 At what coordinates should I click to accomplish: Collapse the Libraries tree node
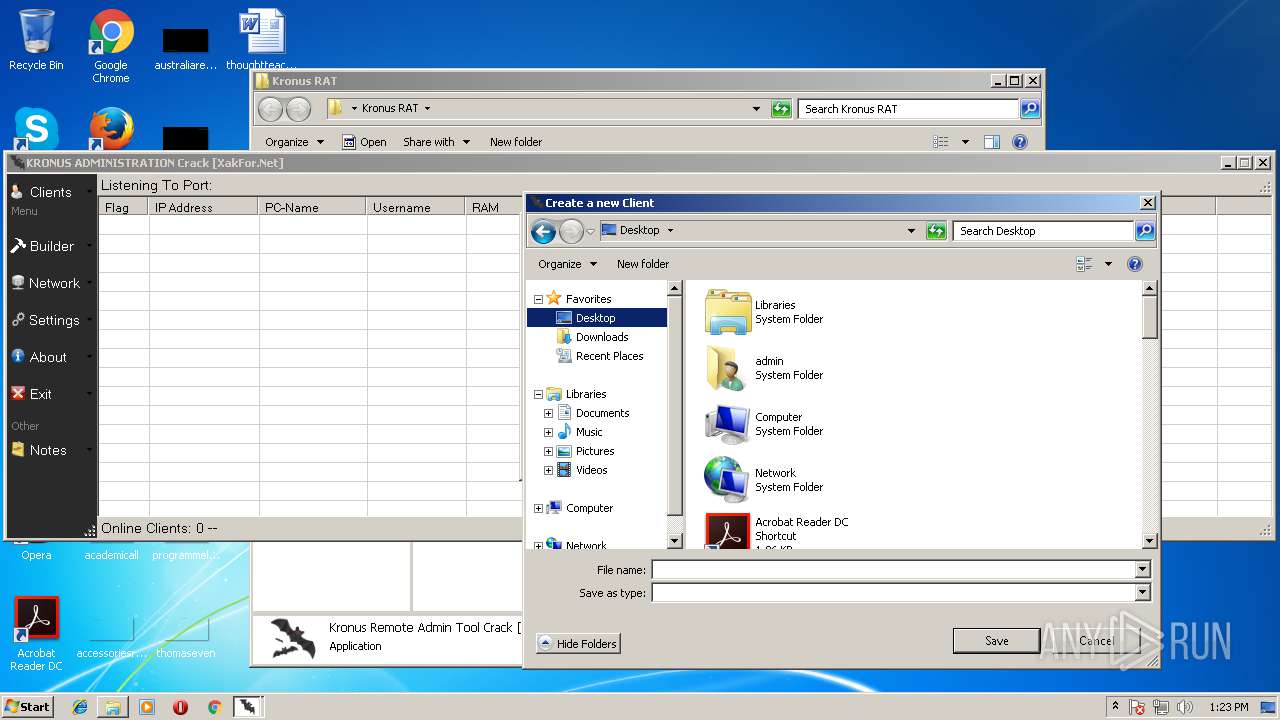[538, 394]
